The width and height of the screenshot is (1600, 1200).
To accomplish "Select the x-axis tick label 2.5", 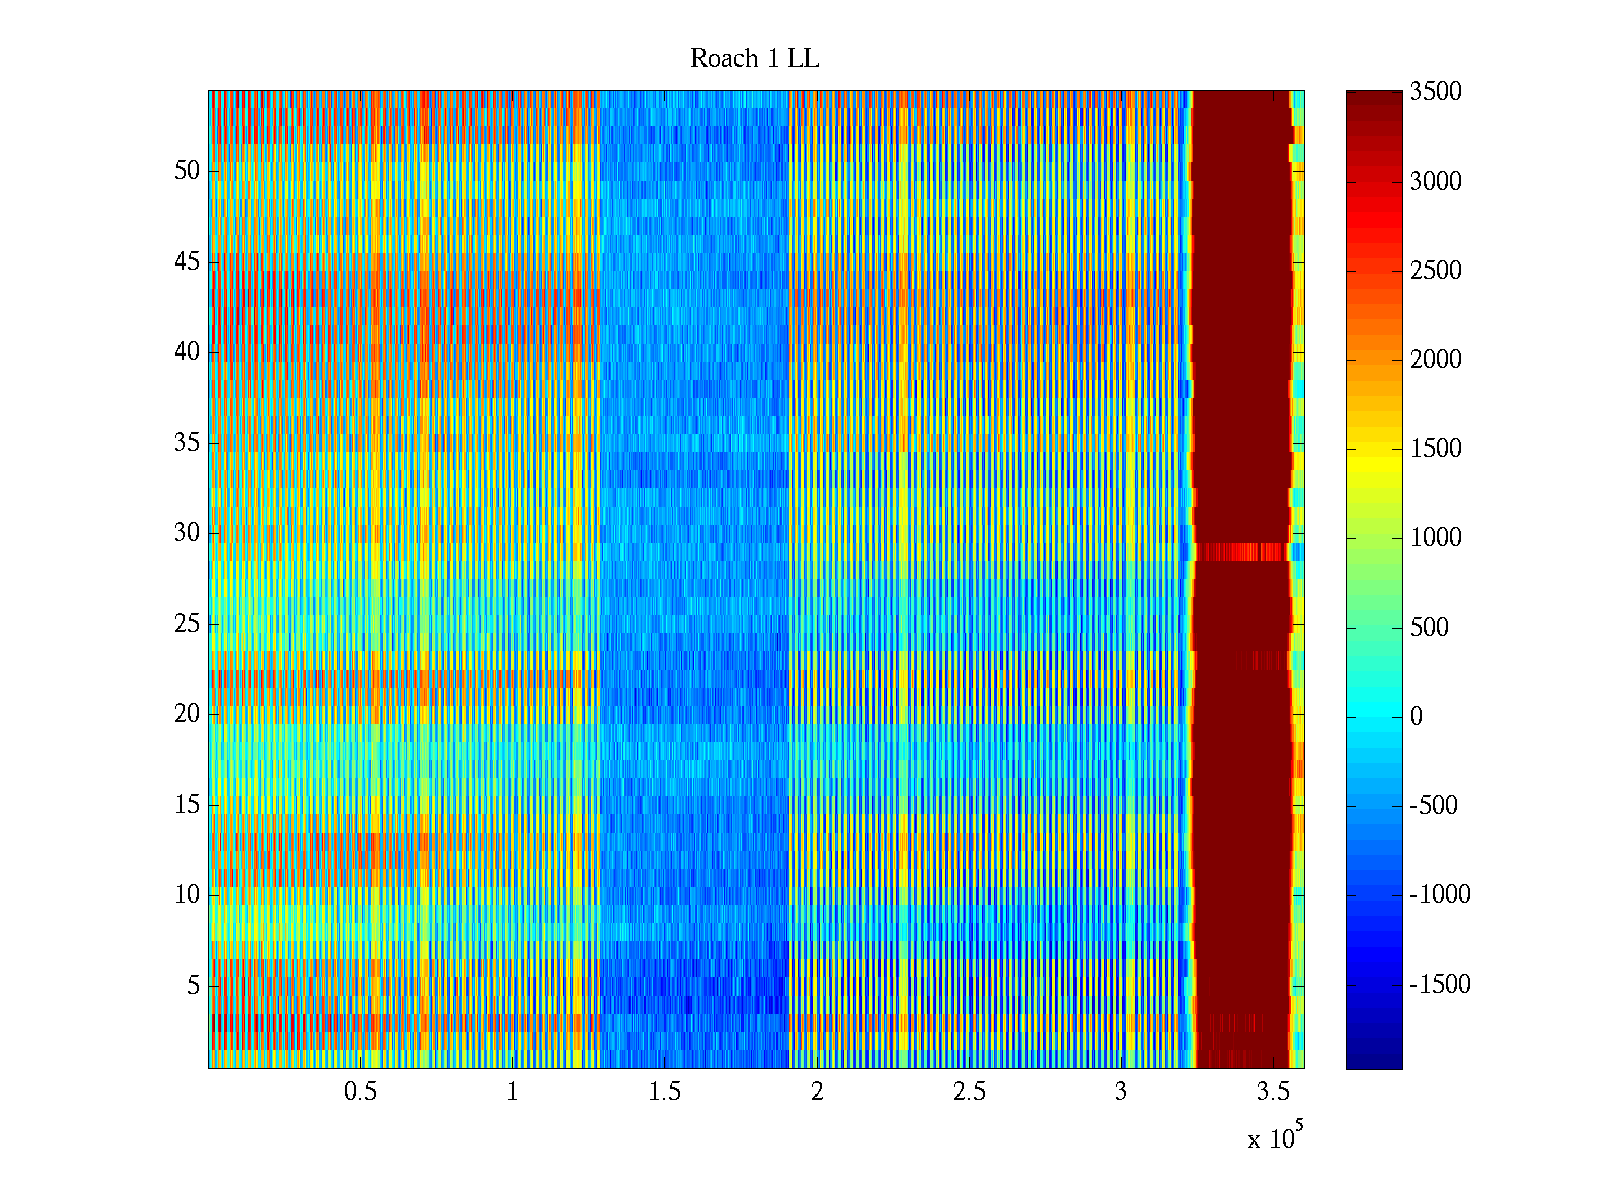I will point(969,1092).
